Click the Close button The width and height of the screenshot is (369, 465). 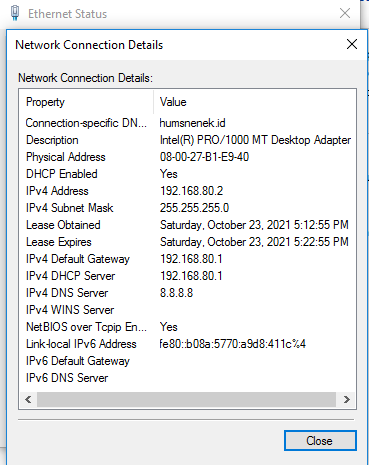pyautogui.click(x=320, y=441)
